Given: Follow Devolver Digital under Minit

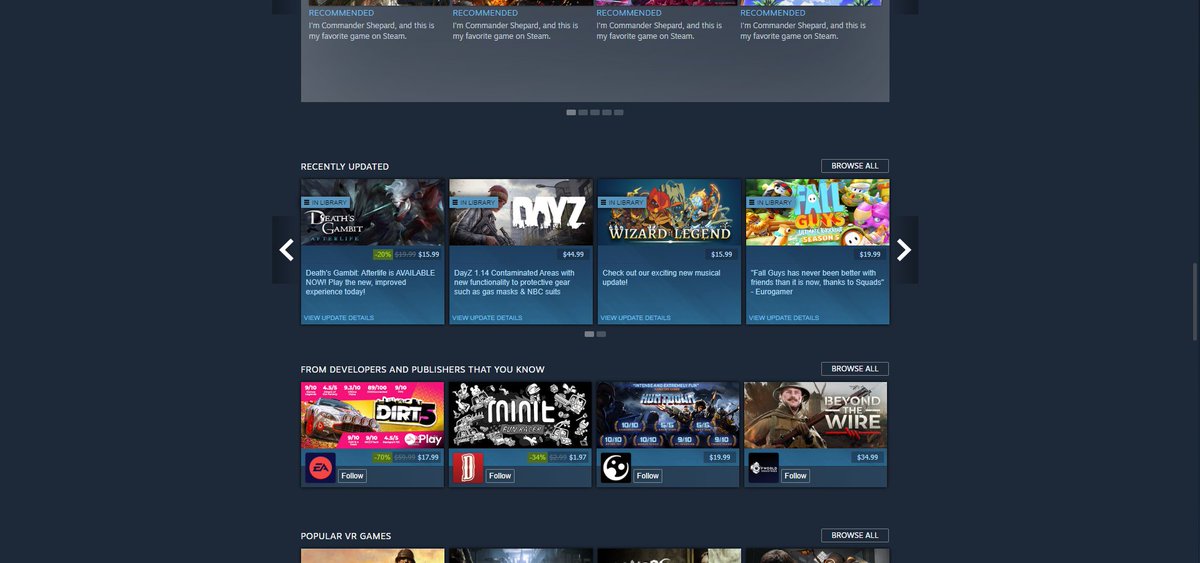Looking at the screenshot, I should tap(500, 476).
